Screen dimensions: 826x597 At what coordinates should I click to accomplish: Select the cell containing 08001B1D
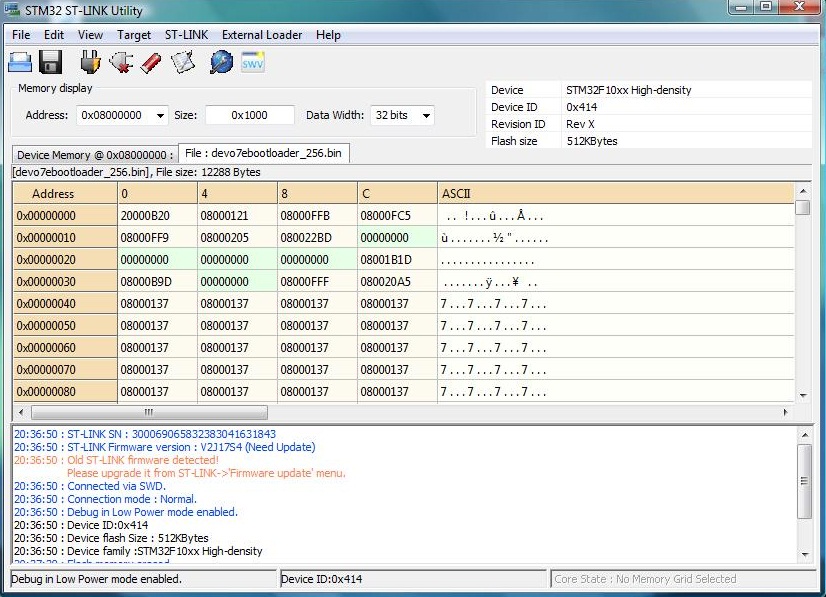coord(398,260)
